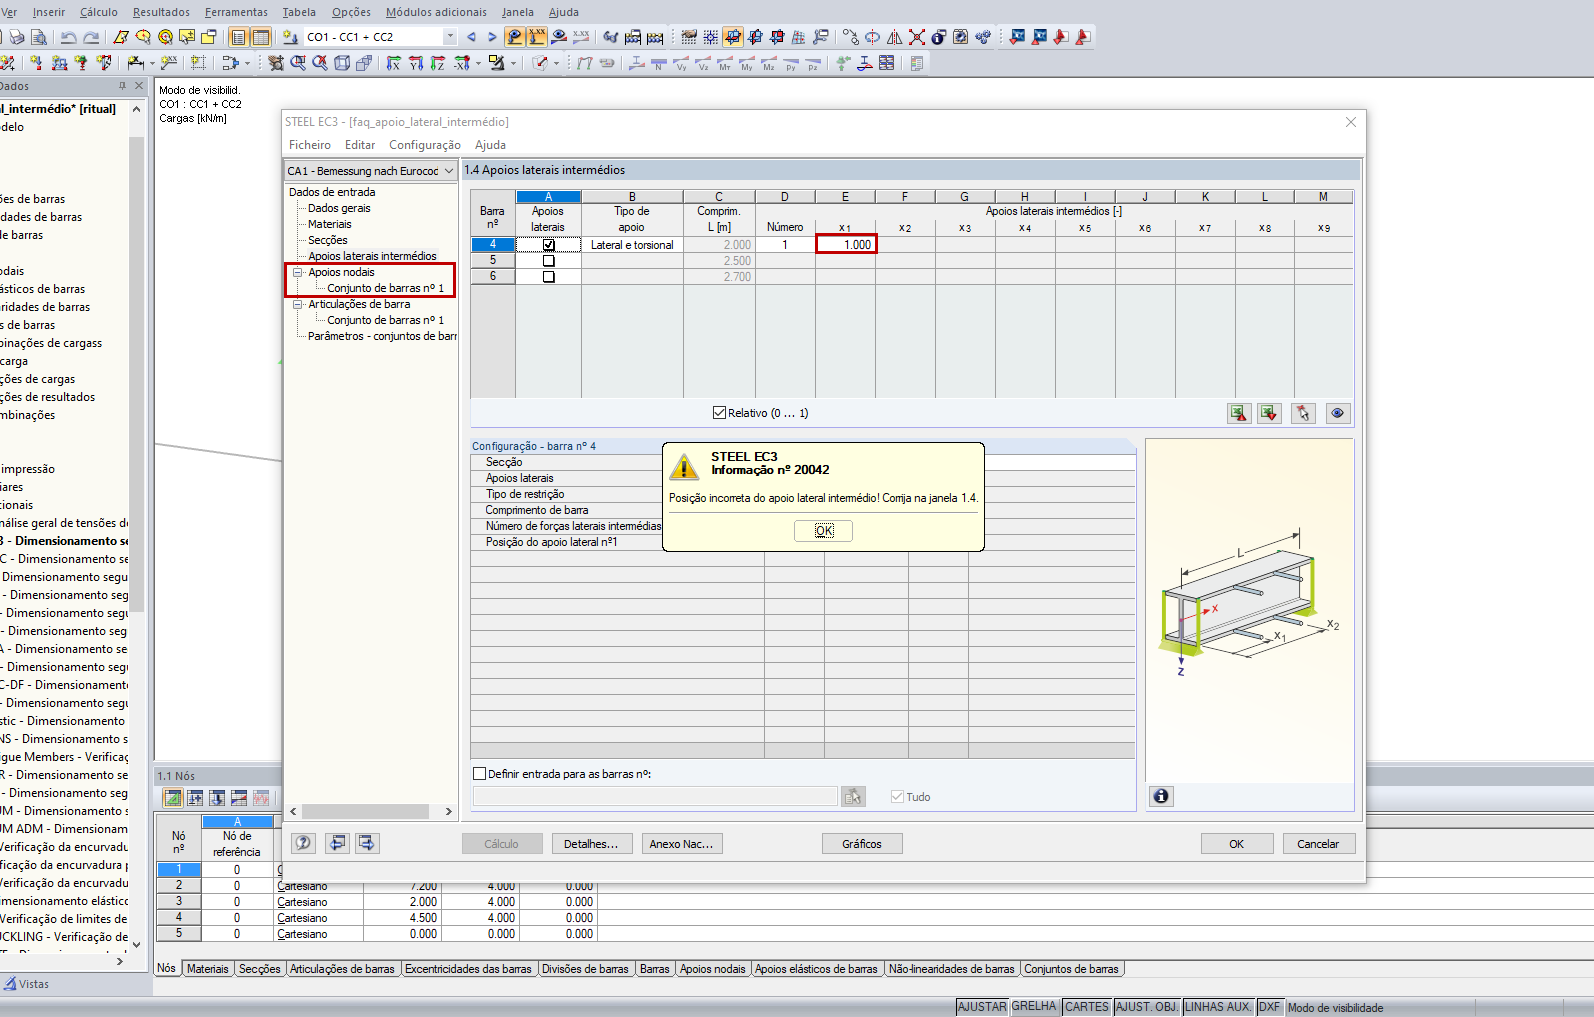
Task: Click OK next to Cancelar in STEEL EC3
Action: pyautogui.click(x=1237, y=844)
